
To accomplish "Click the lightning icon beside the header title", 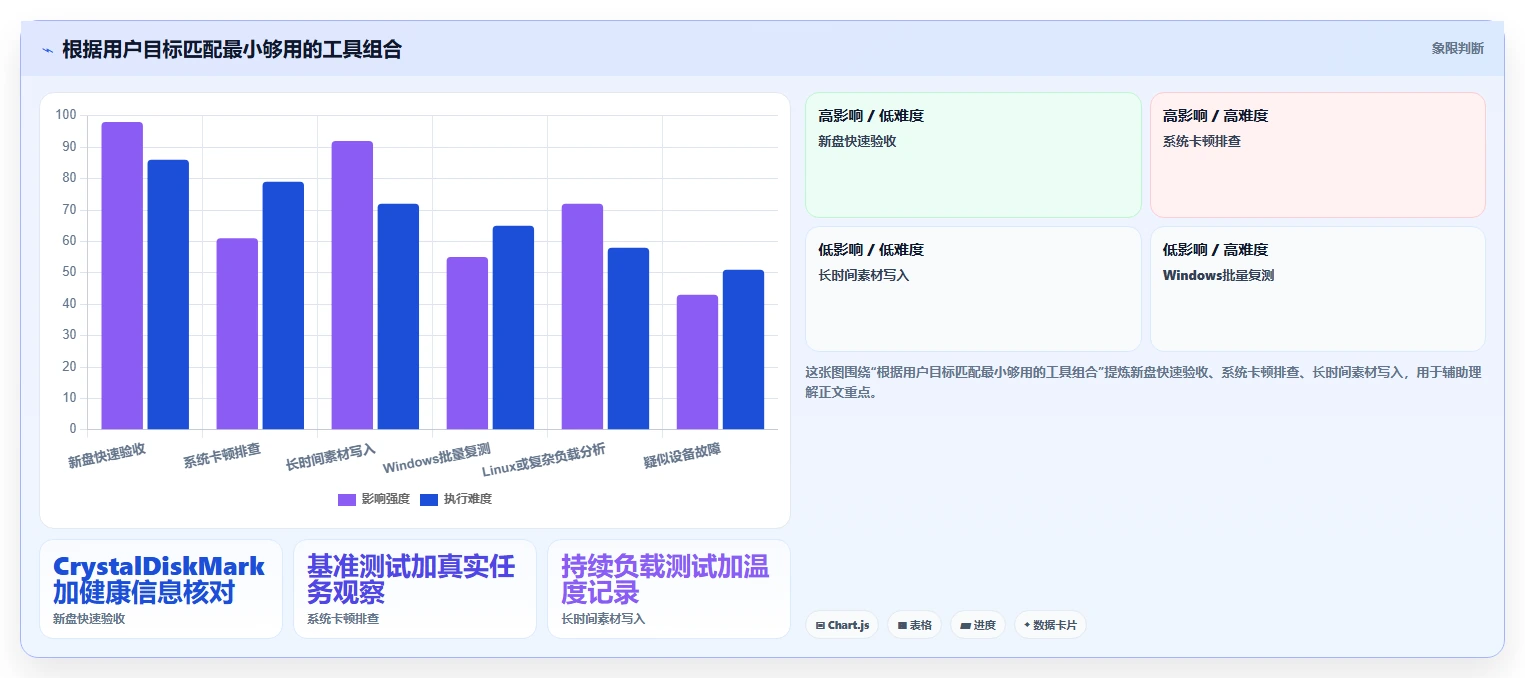I will (x=47, y=50).
